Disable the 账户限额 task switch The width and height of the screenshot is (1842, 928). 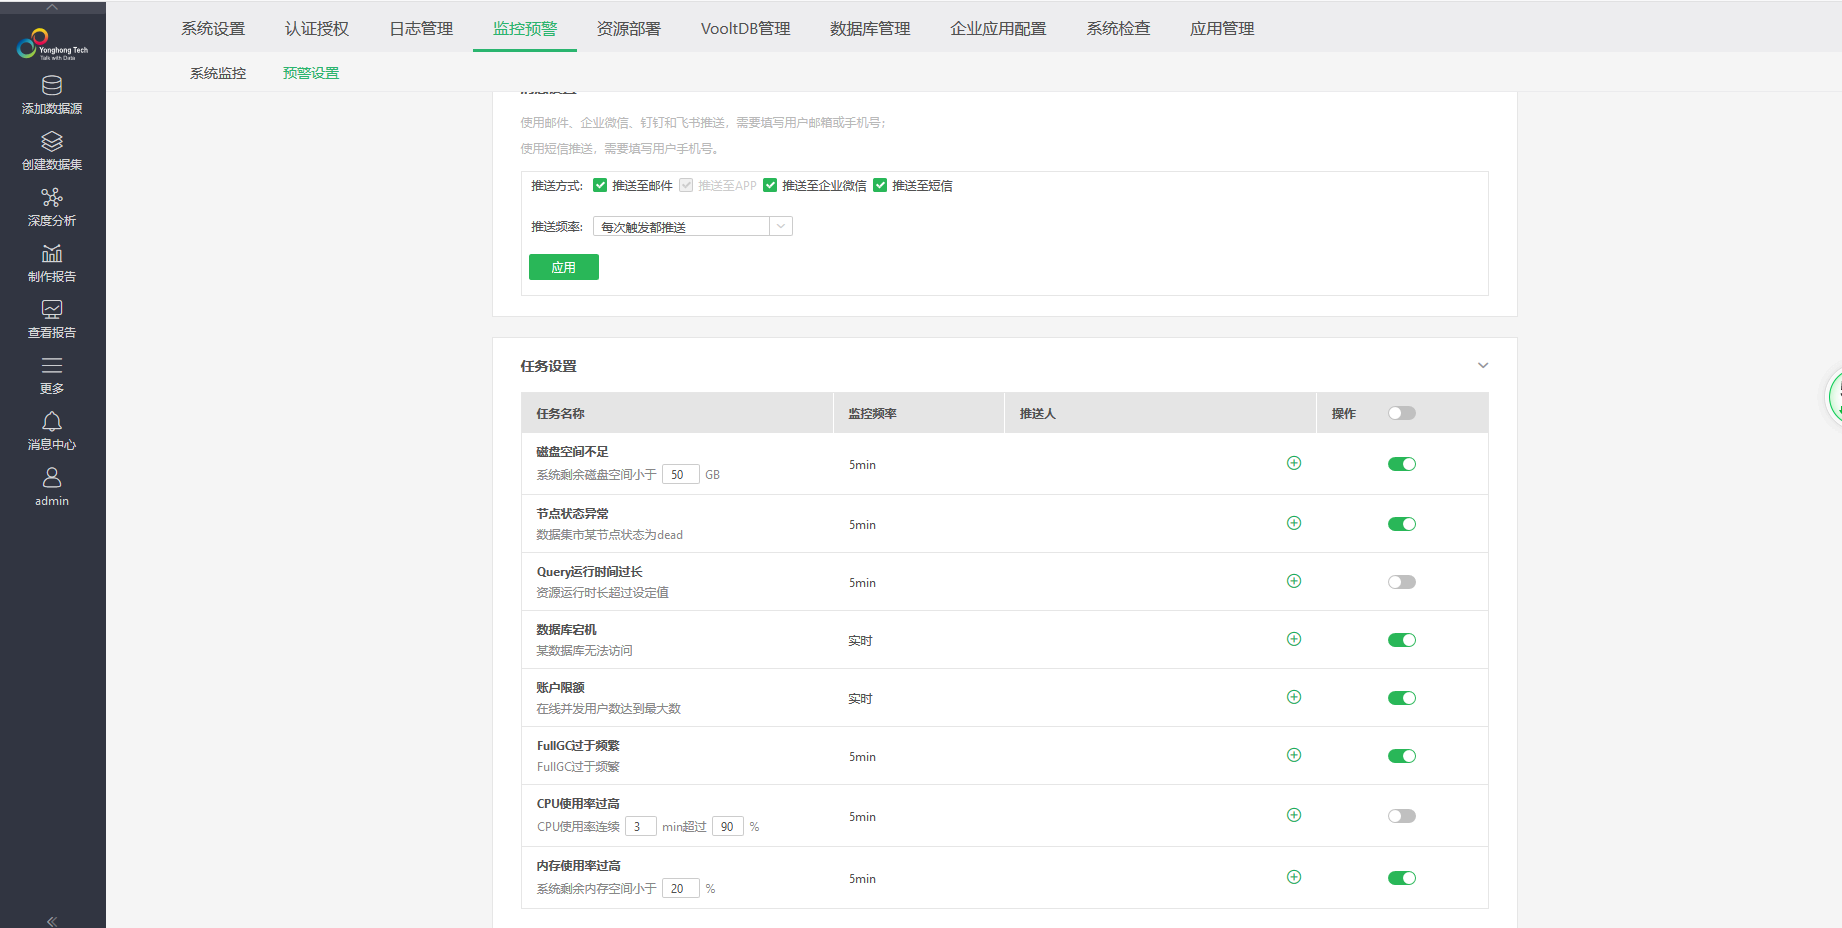1402,698
